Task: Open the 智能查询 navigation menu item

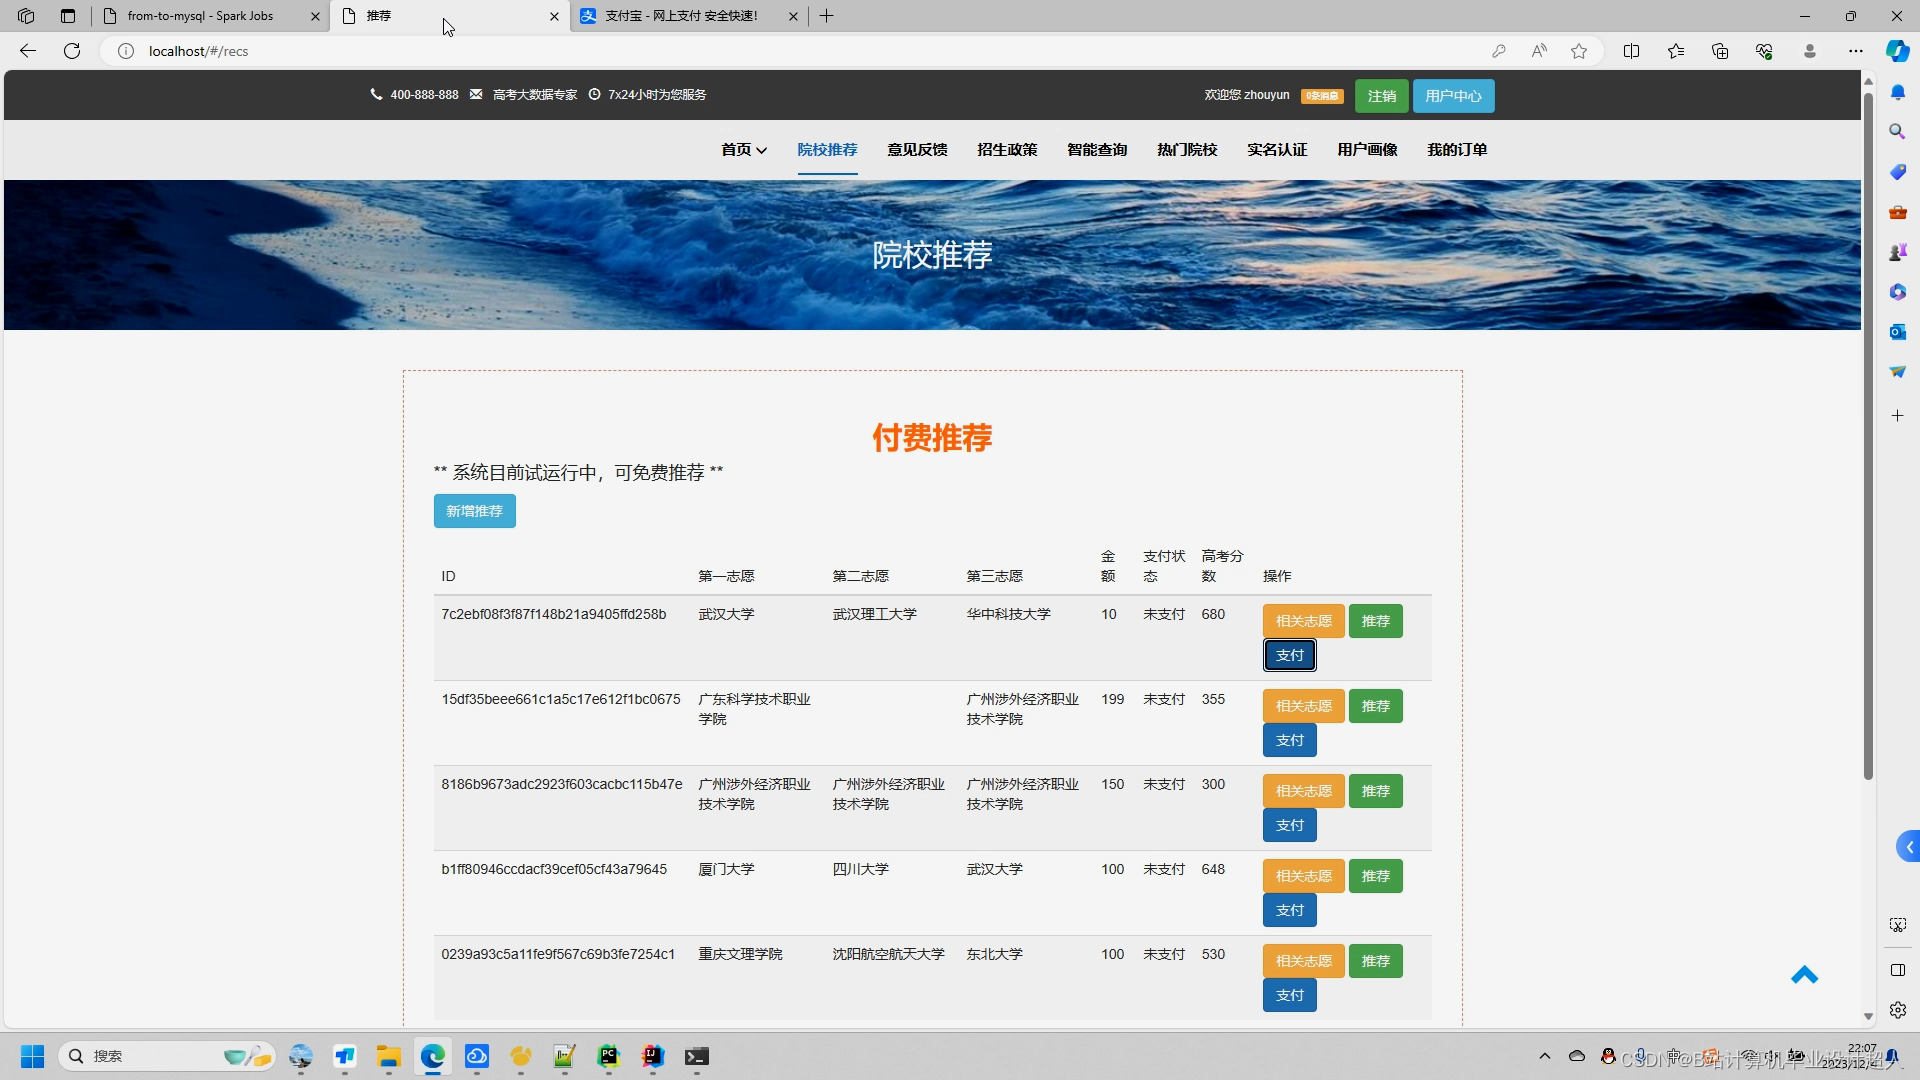Action: [1097, 150]
